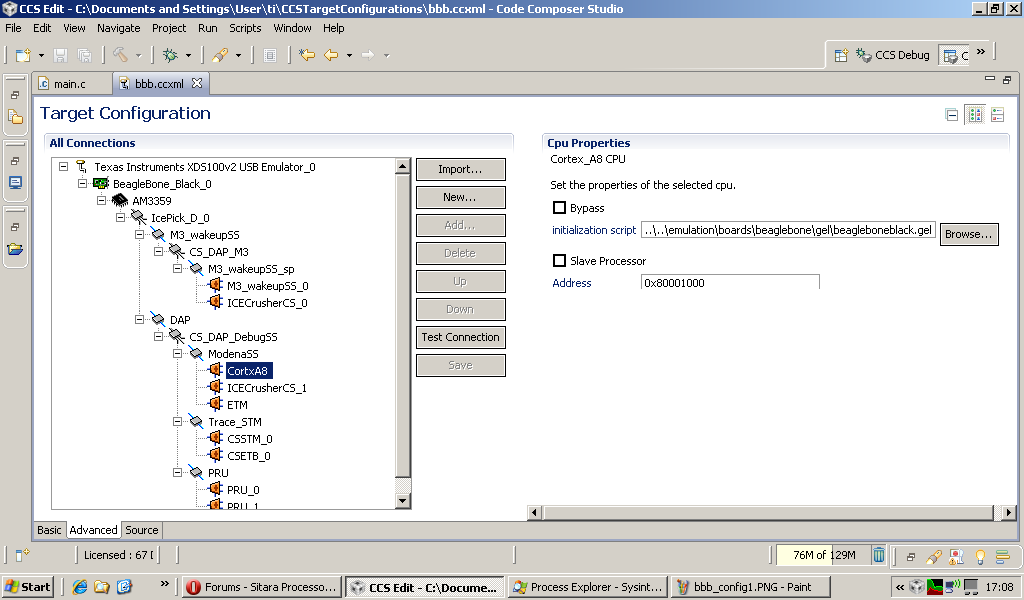Click the Windows Start button

point(27,587)
